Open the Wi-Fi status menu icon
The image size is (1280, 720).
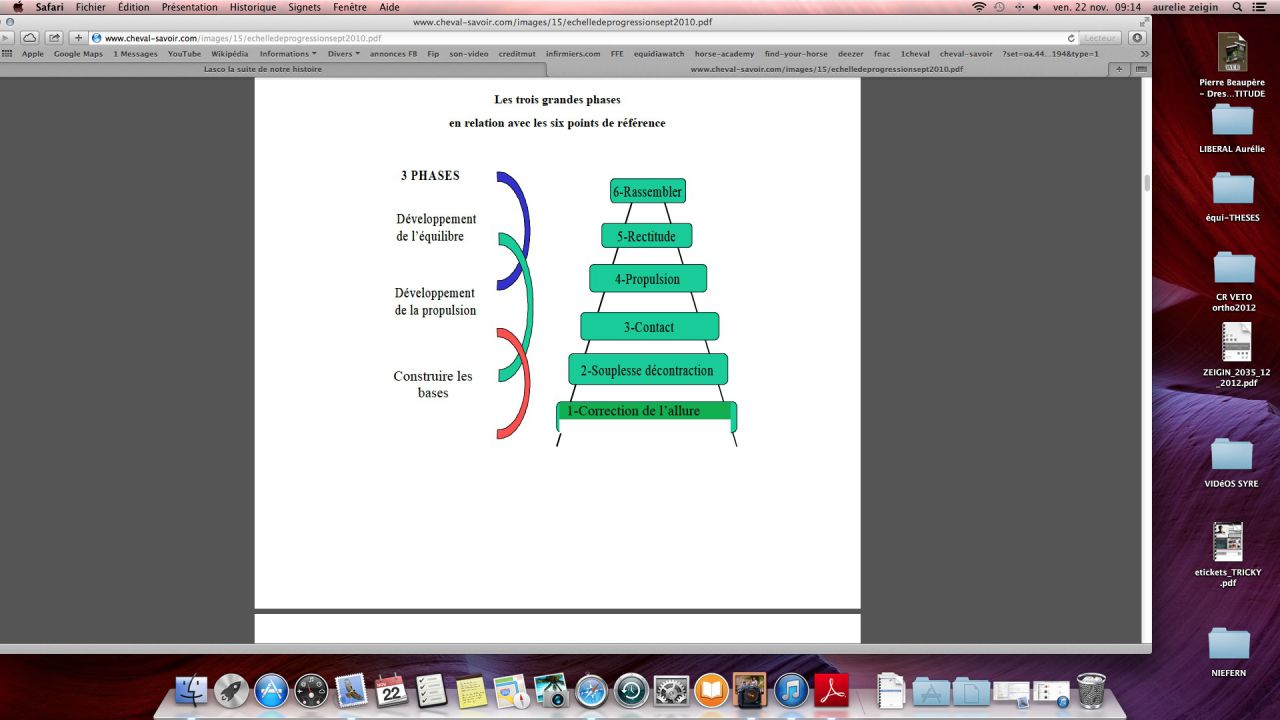978,7
